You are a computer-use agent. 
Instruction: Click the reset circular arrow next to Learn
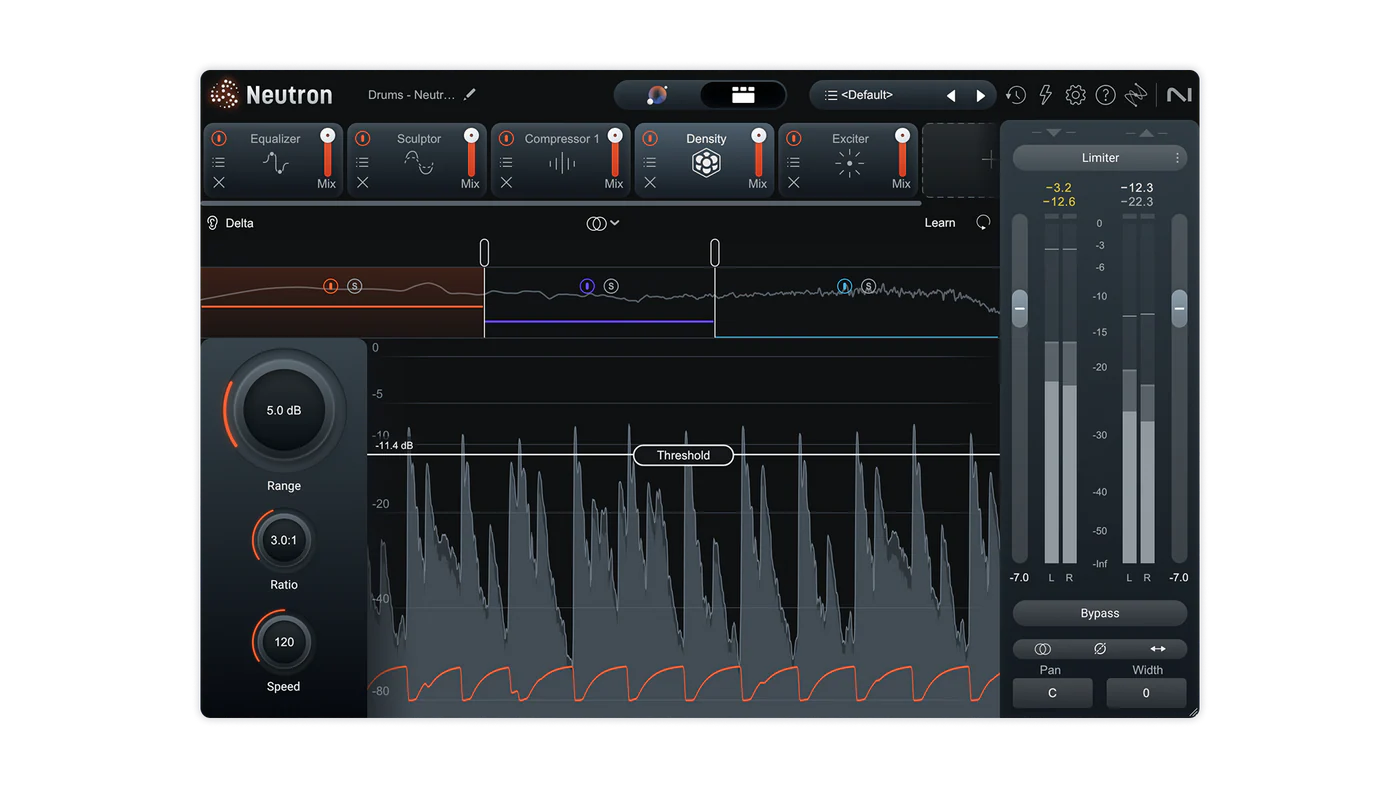(983, 223)
